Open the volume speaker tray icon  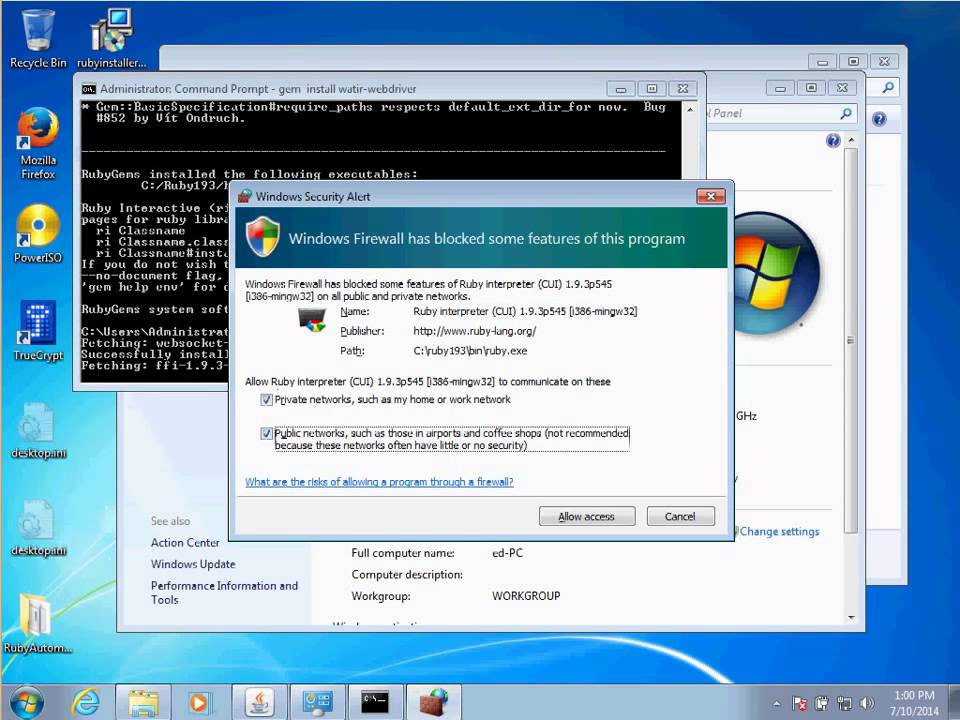(x=867, y=704)
